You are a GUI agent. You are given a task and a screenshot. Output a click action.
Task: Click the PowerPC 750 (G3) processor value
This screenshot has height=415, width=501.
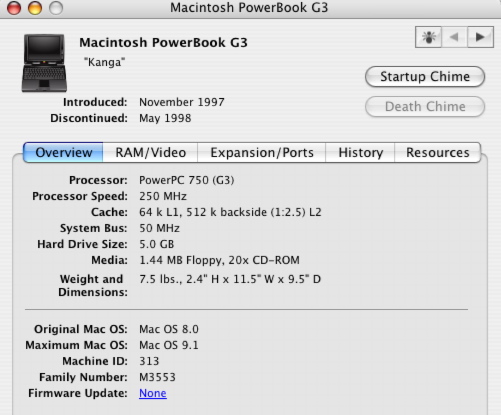[x=187, y=180]
